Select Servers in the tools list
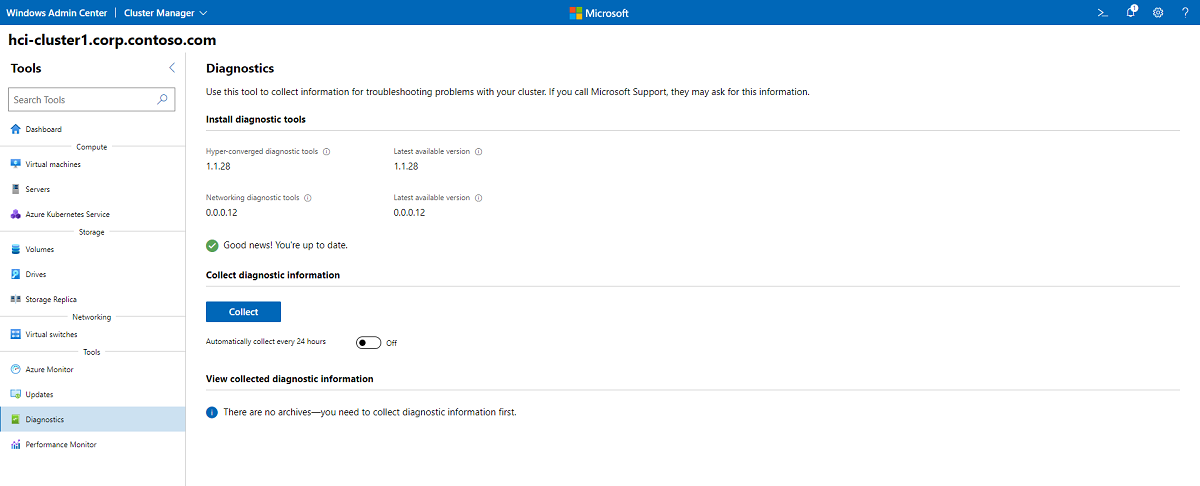1200x486 pixels. click(x=92, y=189)
